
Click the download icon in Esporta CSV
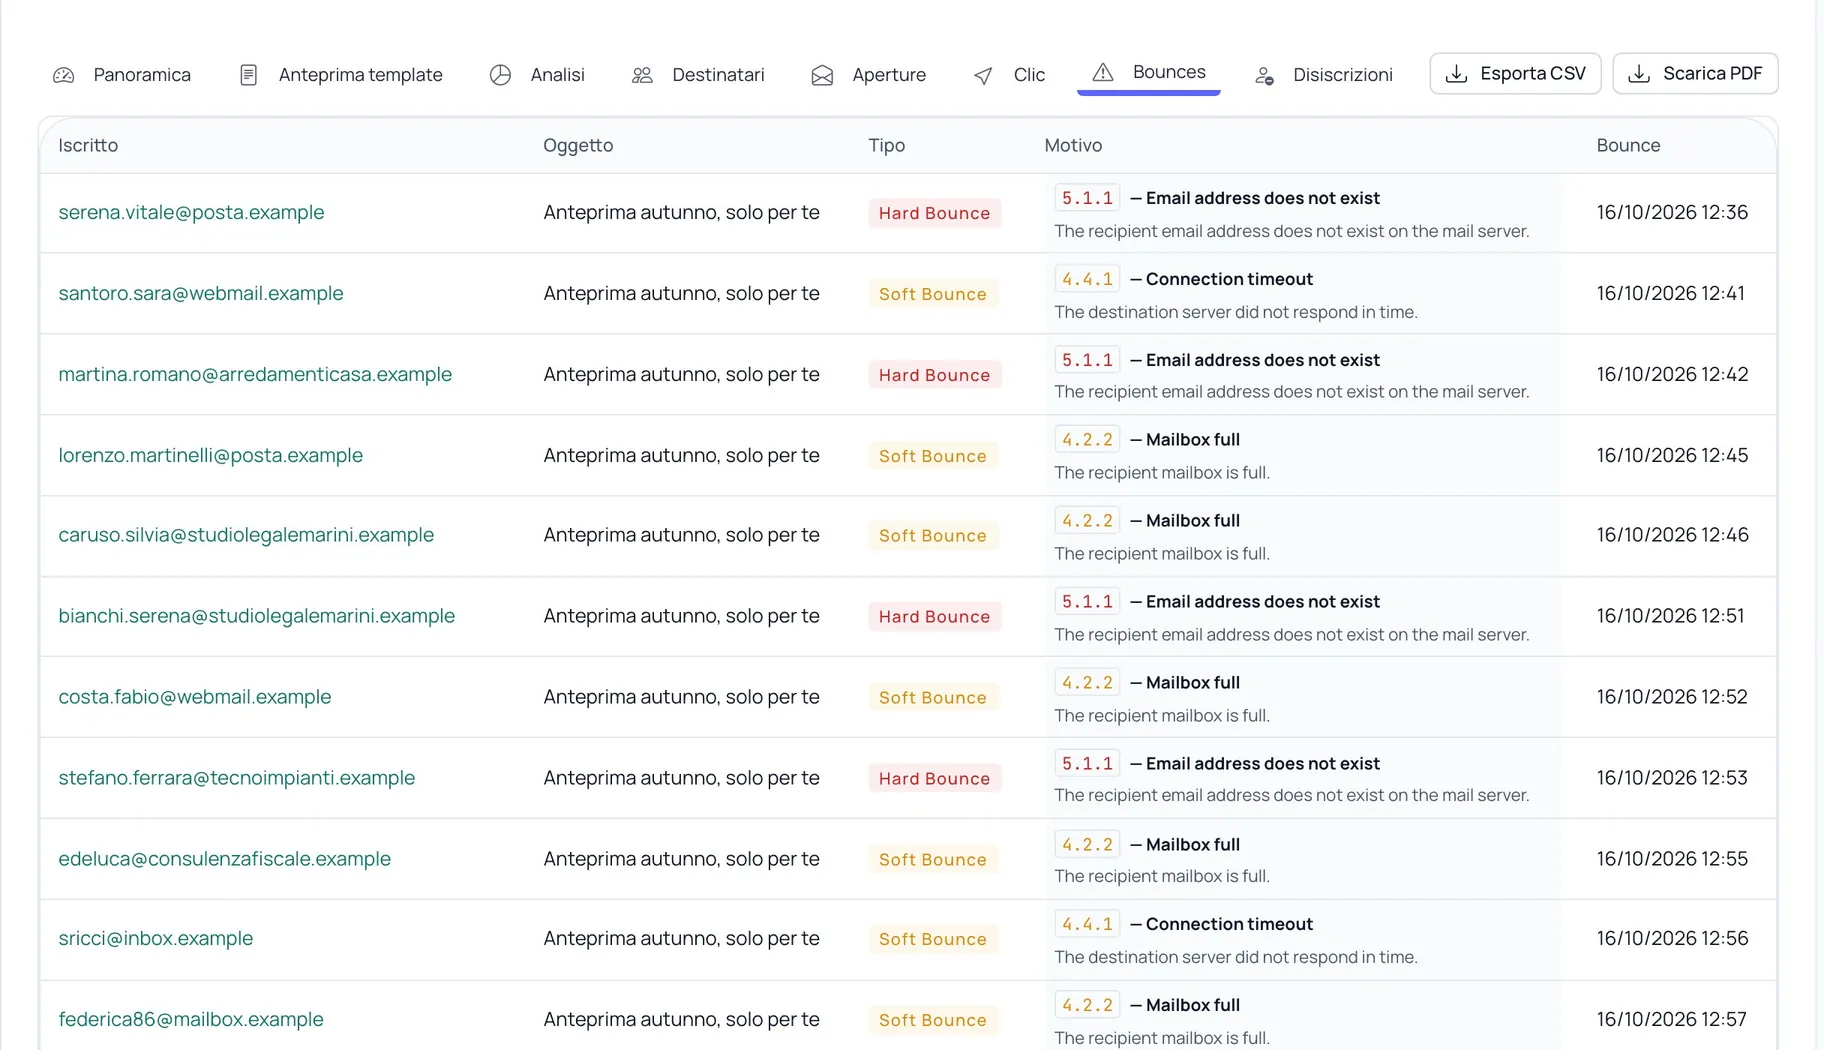point(1457,74)
